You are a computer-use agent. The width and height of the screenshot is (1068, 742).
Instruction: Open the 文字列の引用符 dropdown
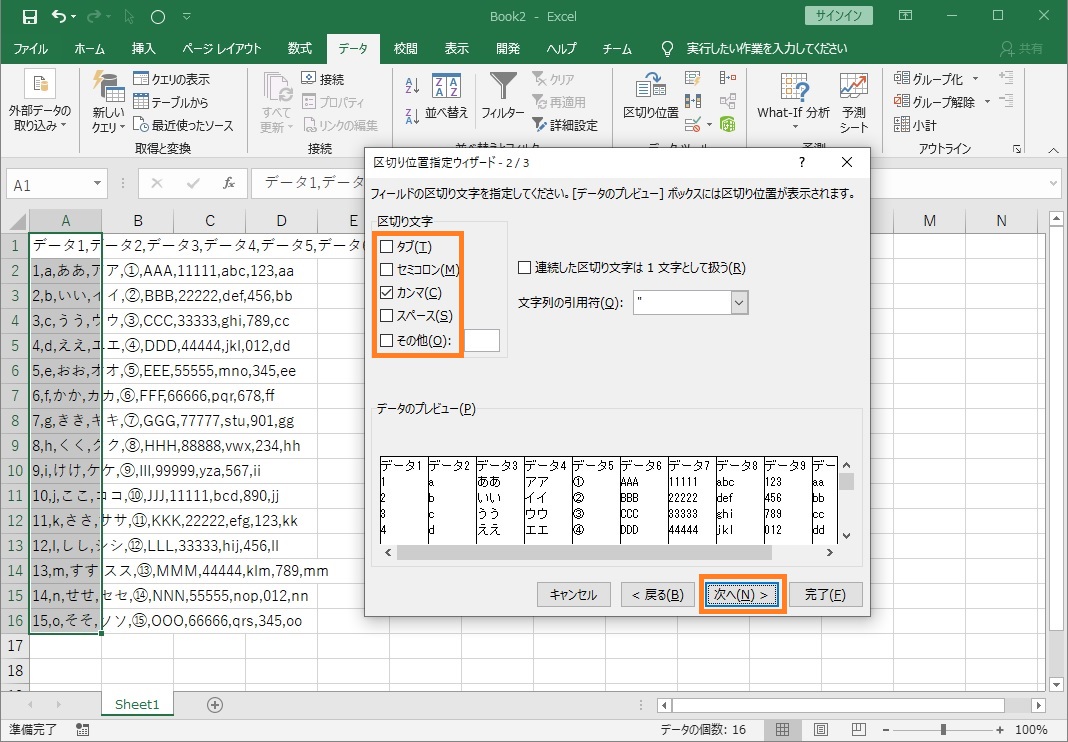740,303
